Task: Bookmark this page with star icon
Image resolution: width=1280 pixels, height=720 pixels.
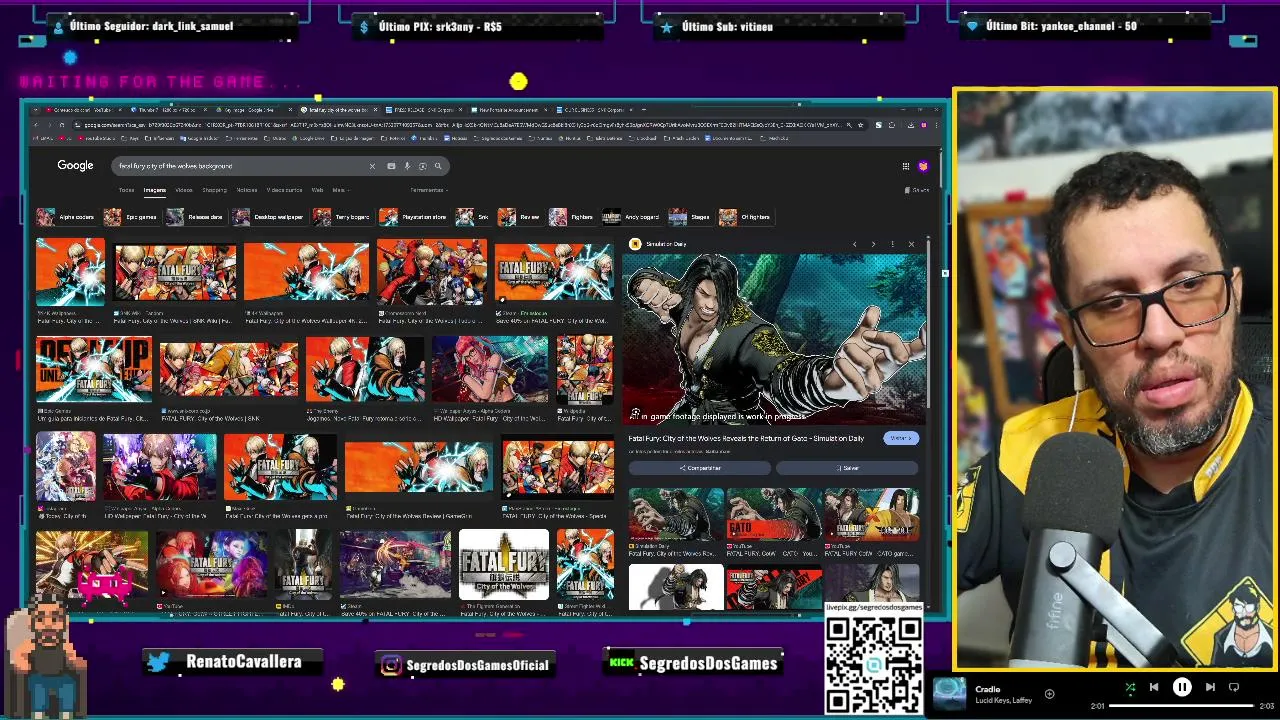Action: click(860, 125)
